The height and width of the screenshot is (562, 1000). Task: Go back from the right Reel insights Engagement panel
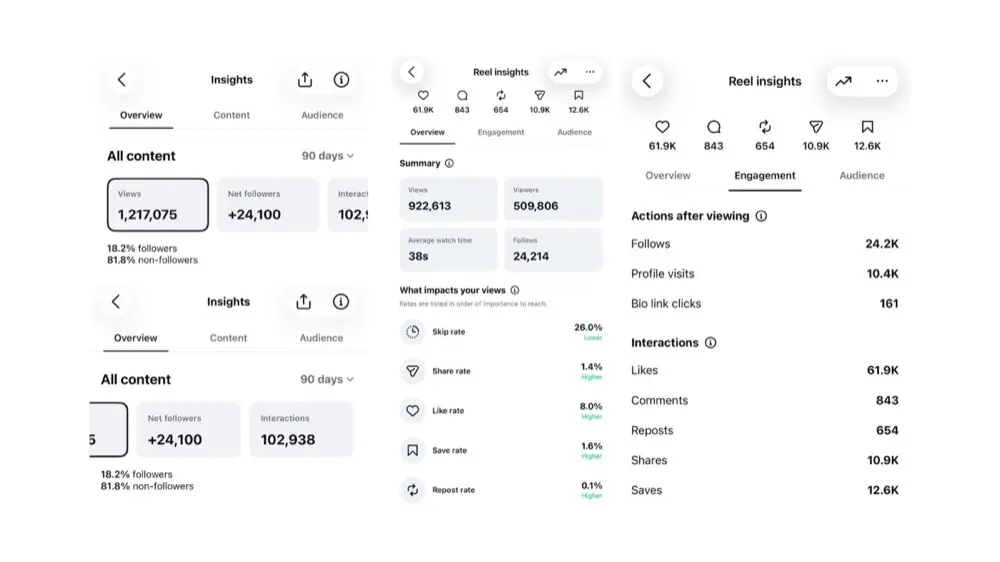pos(647,81)
